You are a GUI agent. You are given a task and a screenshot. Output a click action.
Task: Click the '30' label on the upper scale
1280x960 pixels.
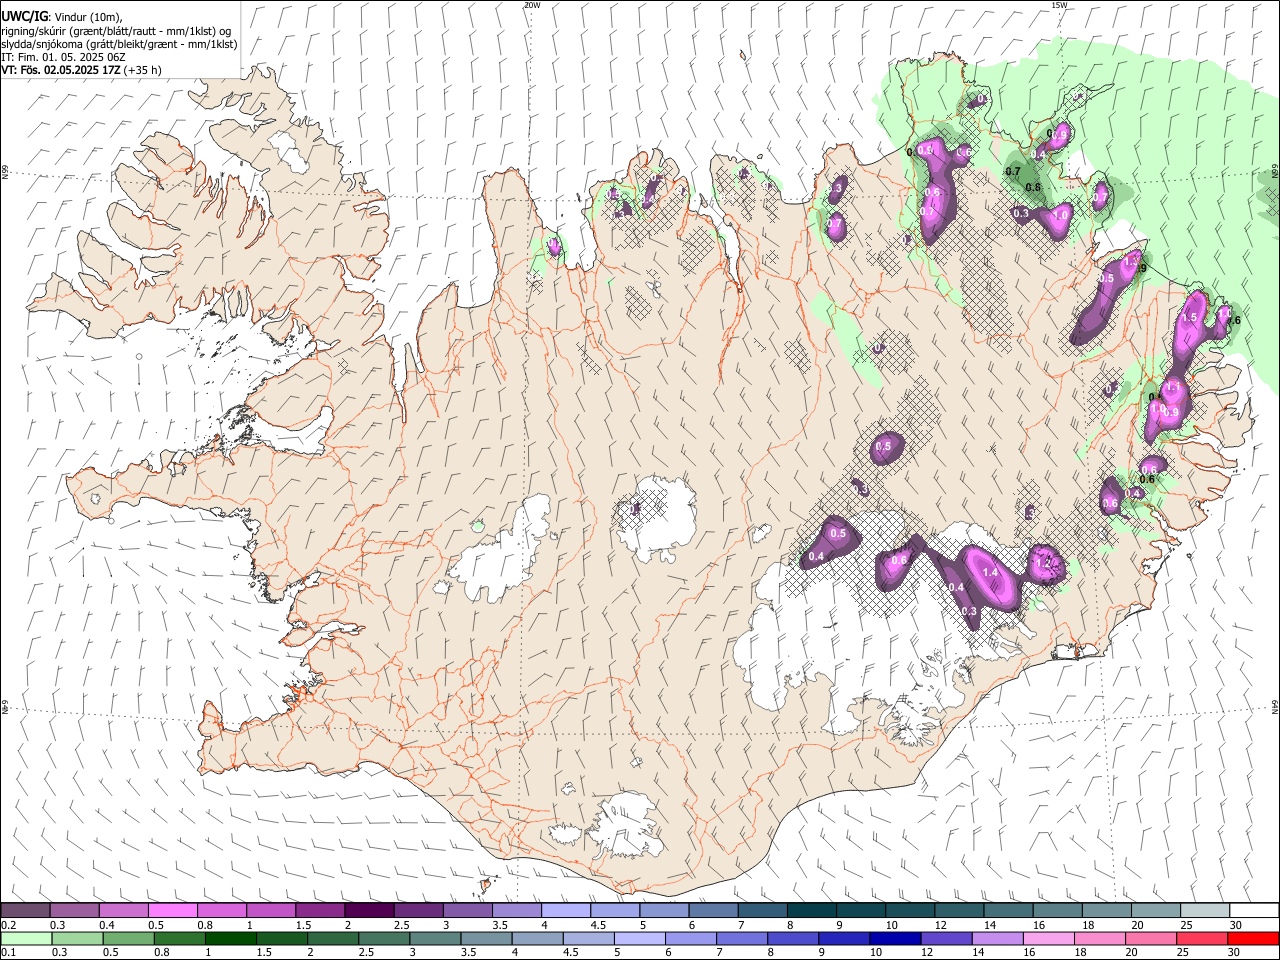point(1236,925)
